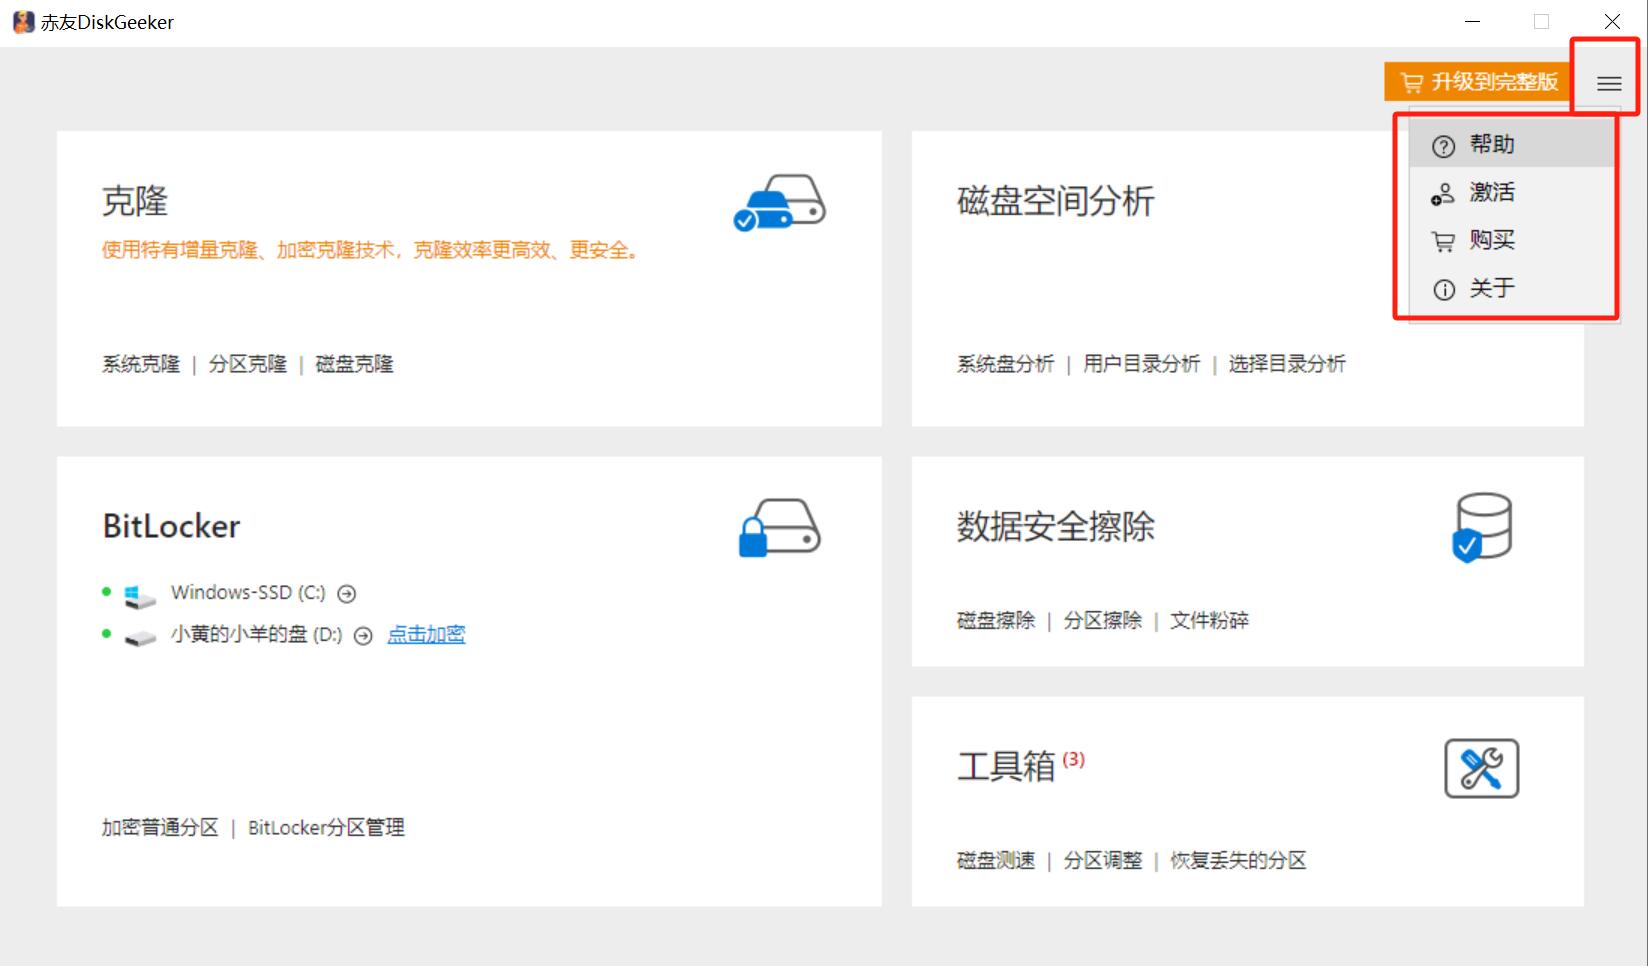
Task: Open 磁盘测速 tool
Action: [996, 860]
